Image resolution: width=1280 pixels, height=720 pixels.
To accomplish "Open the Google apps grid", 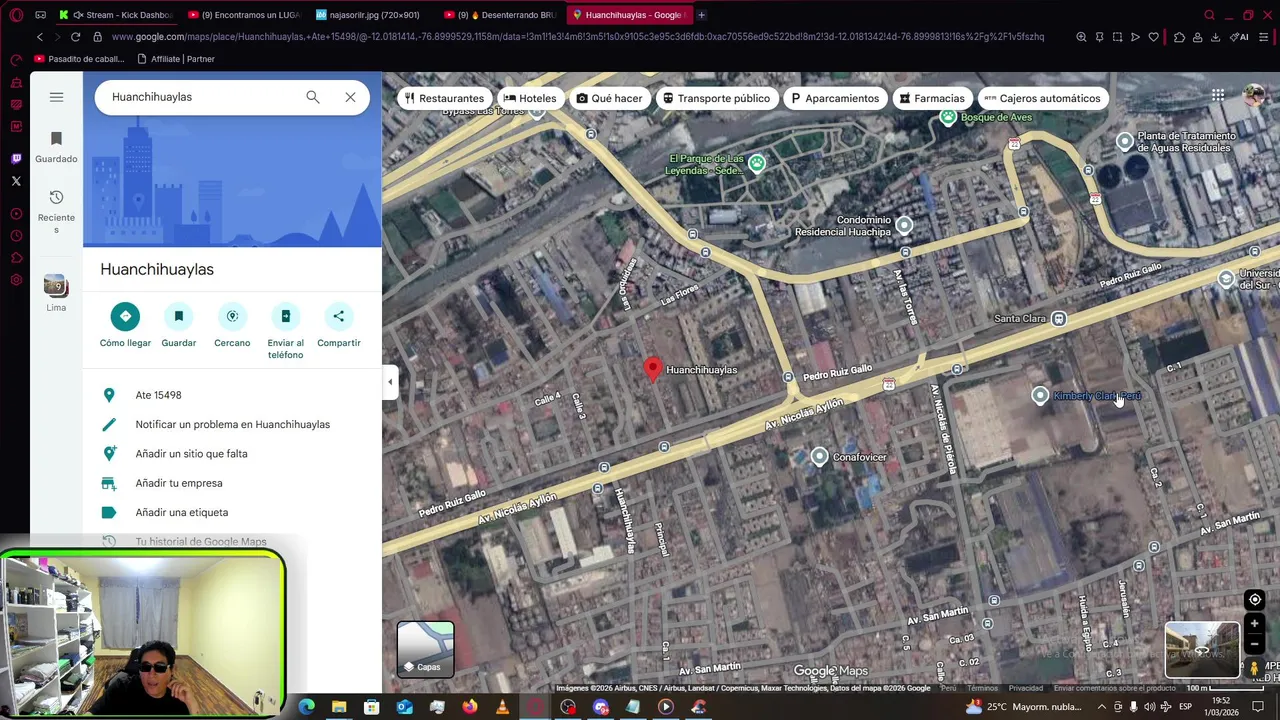I will 1218,95.
